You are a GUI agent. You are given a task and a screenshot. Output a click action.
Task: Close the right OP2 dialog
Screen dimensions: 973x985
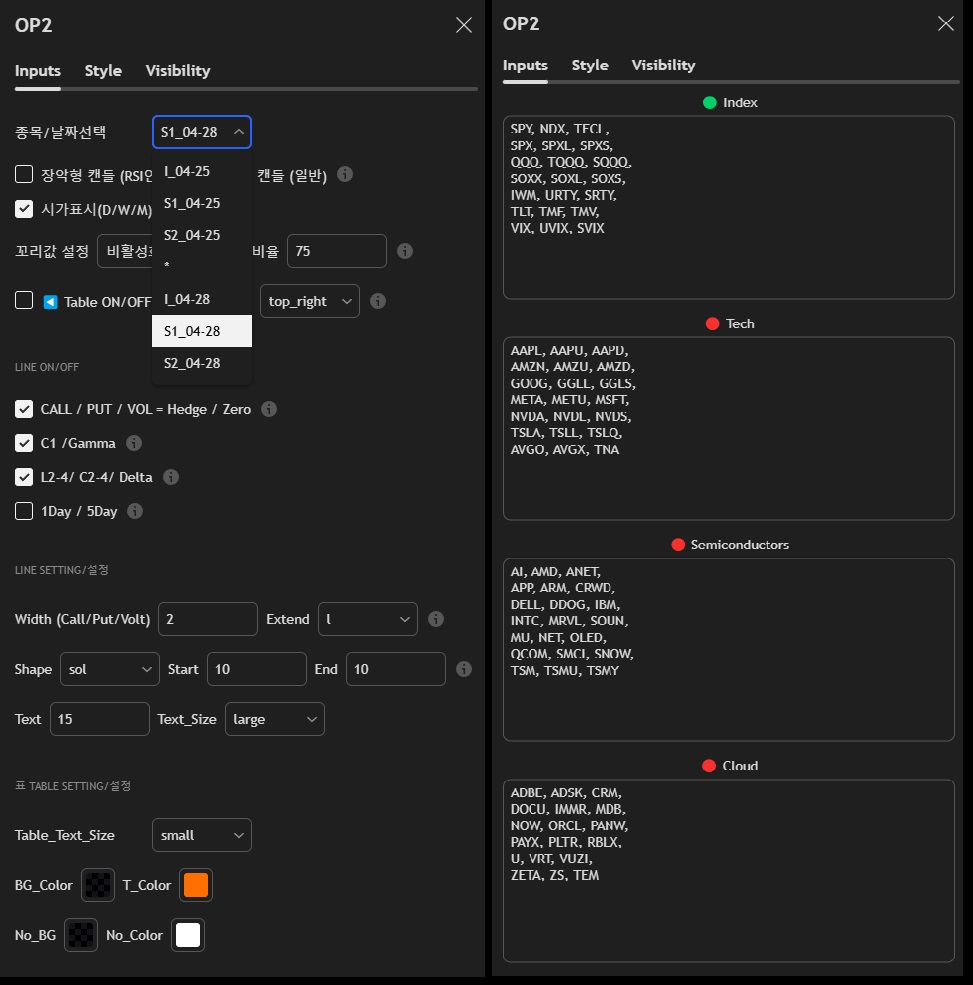coord(945,24)
